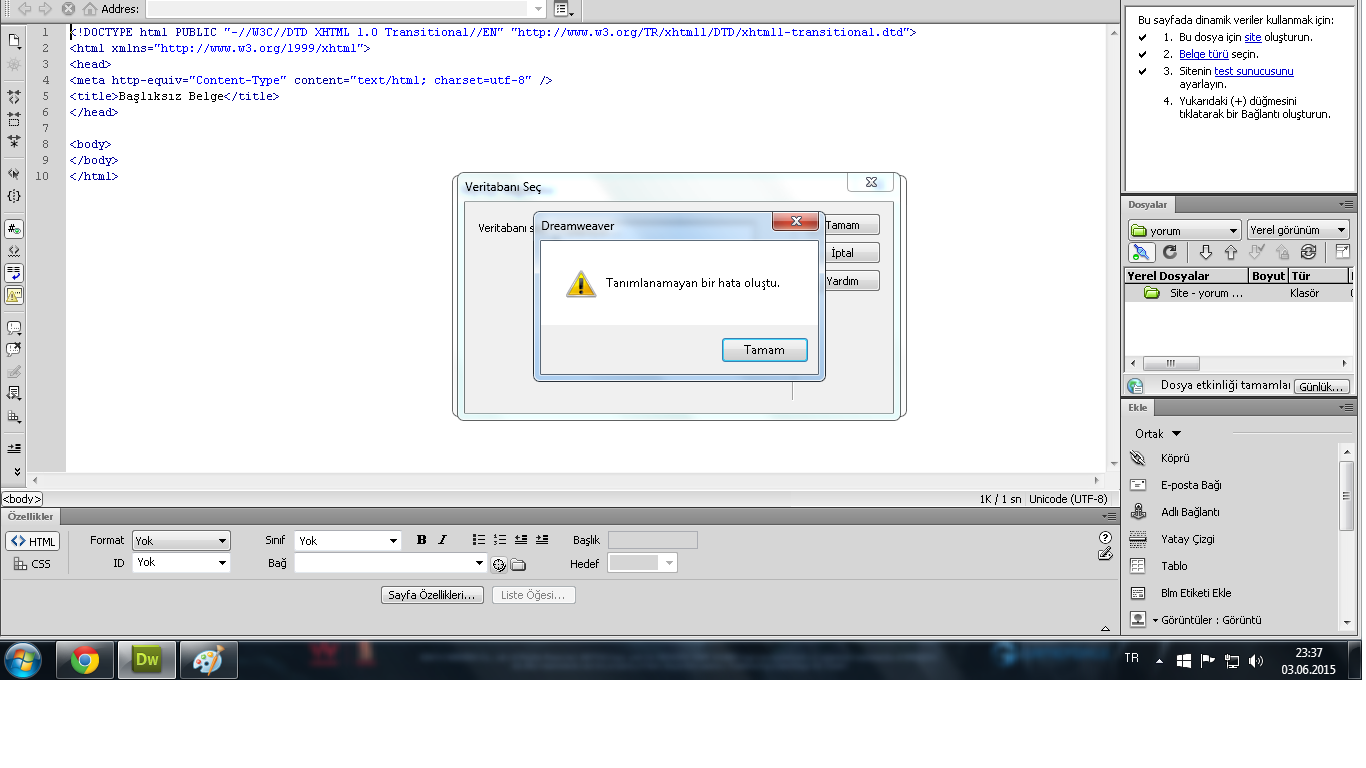1366x768 pixels.
Task: Apply ordered list in Properties
Action: (x=500, y=540)
